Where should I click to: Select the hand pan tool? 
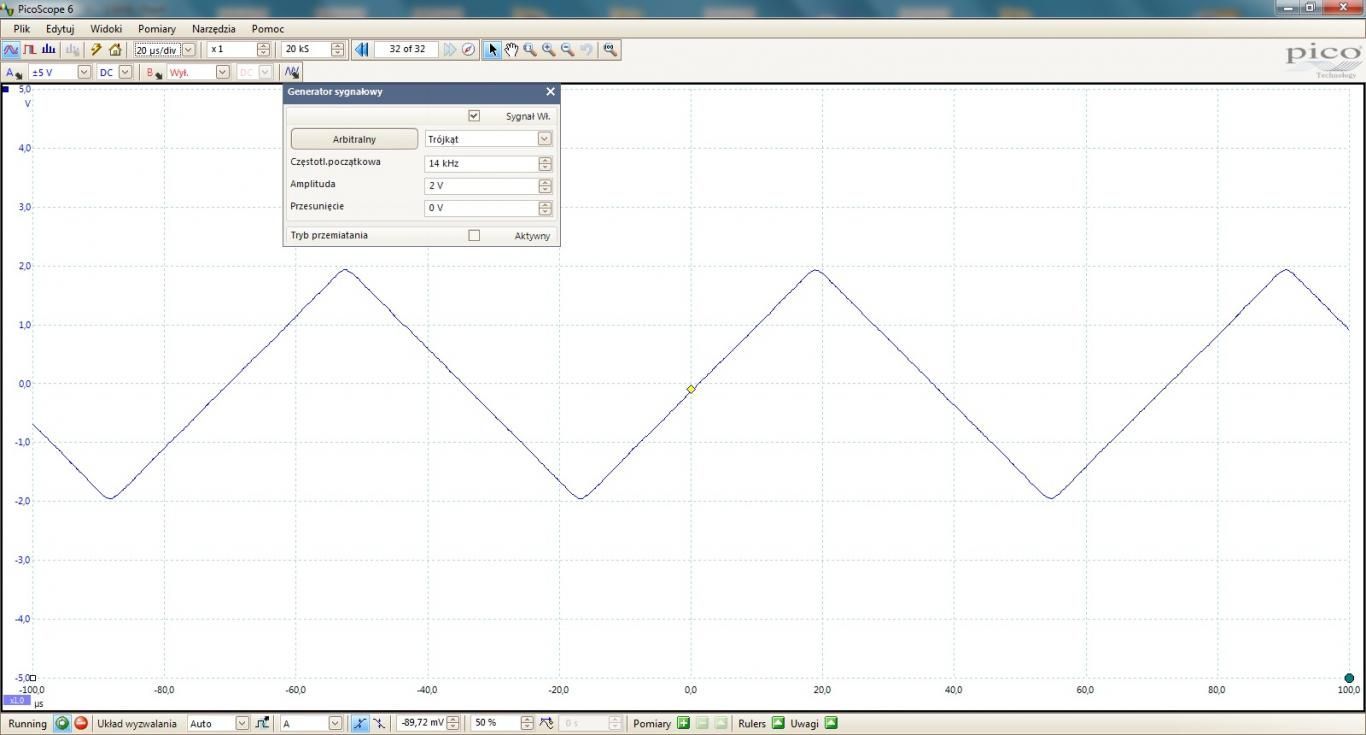[x=511, y=49]
